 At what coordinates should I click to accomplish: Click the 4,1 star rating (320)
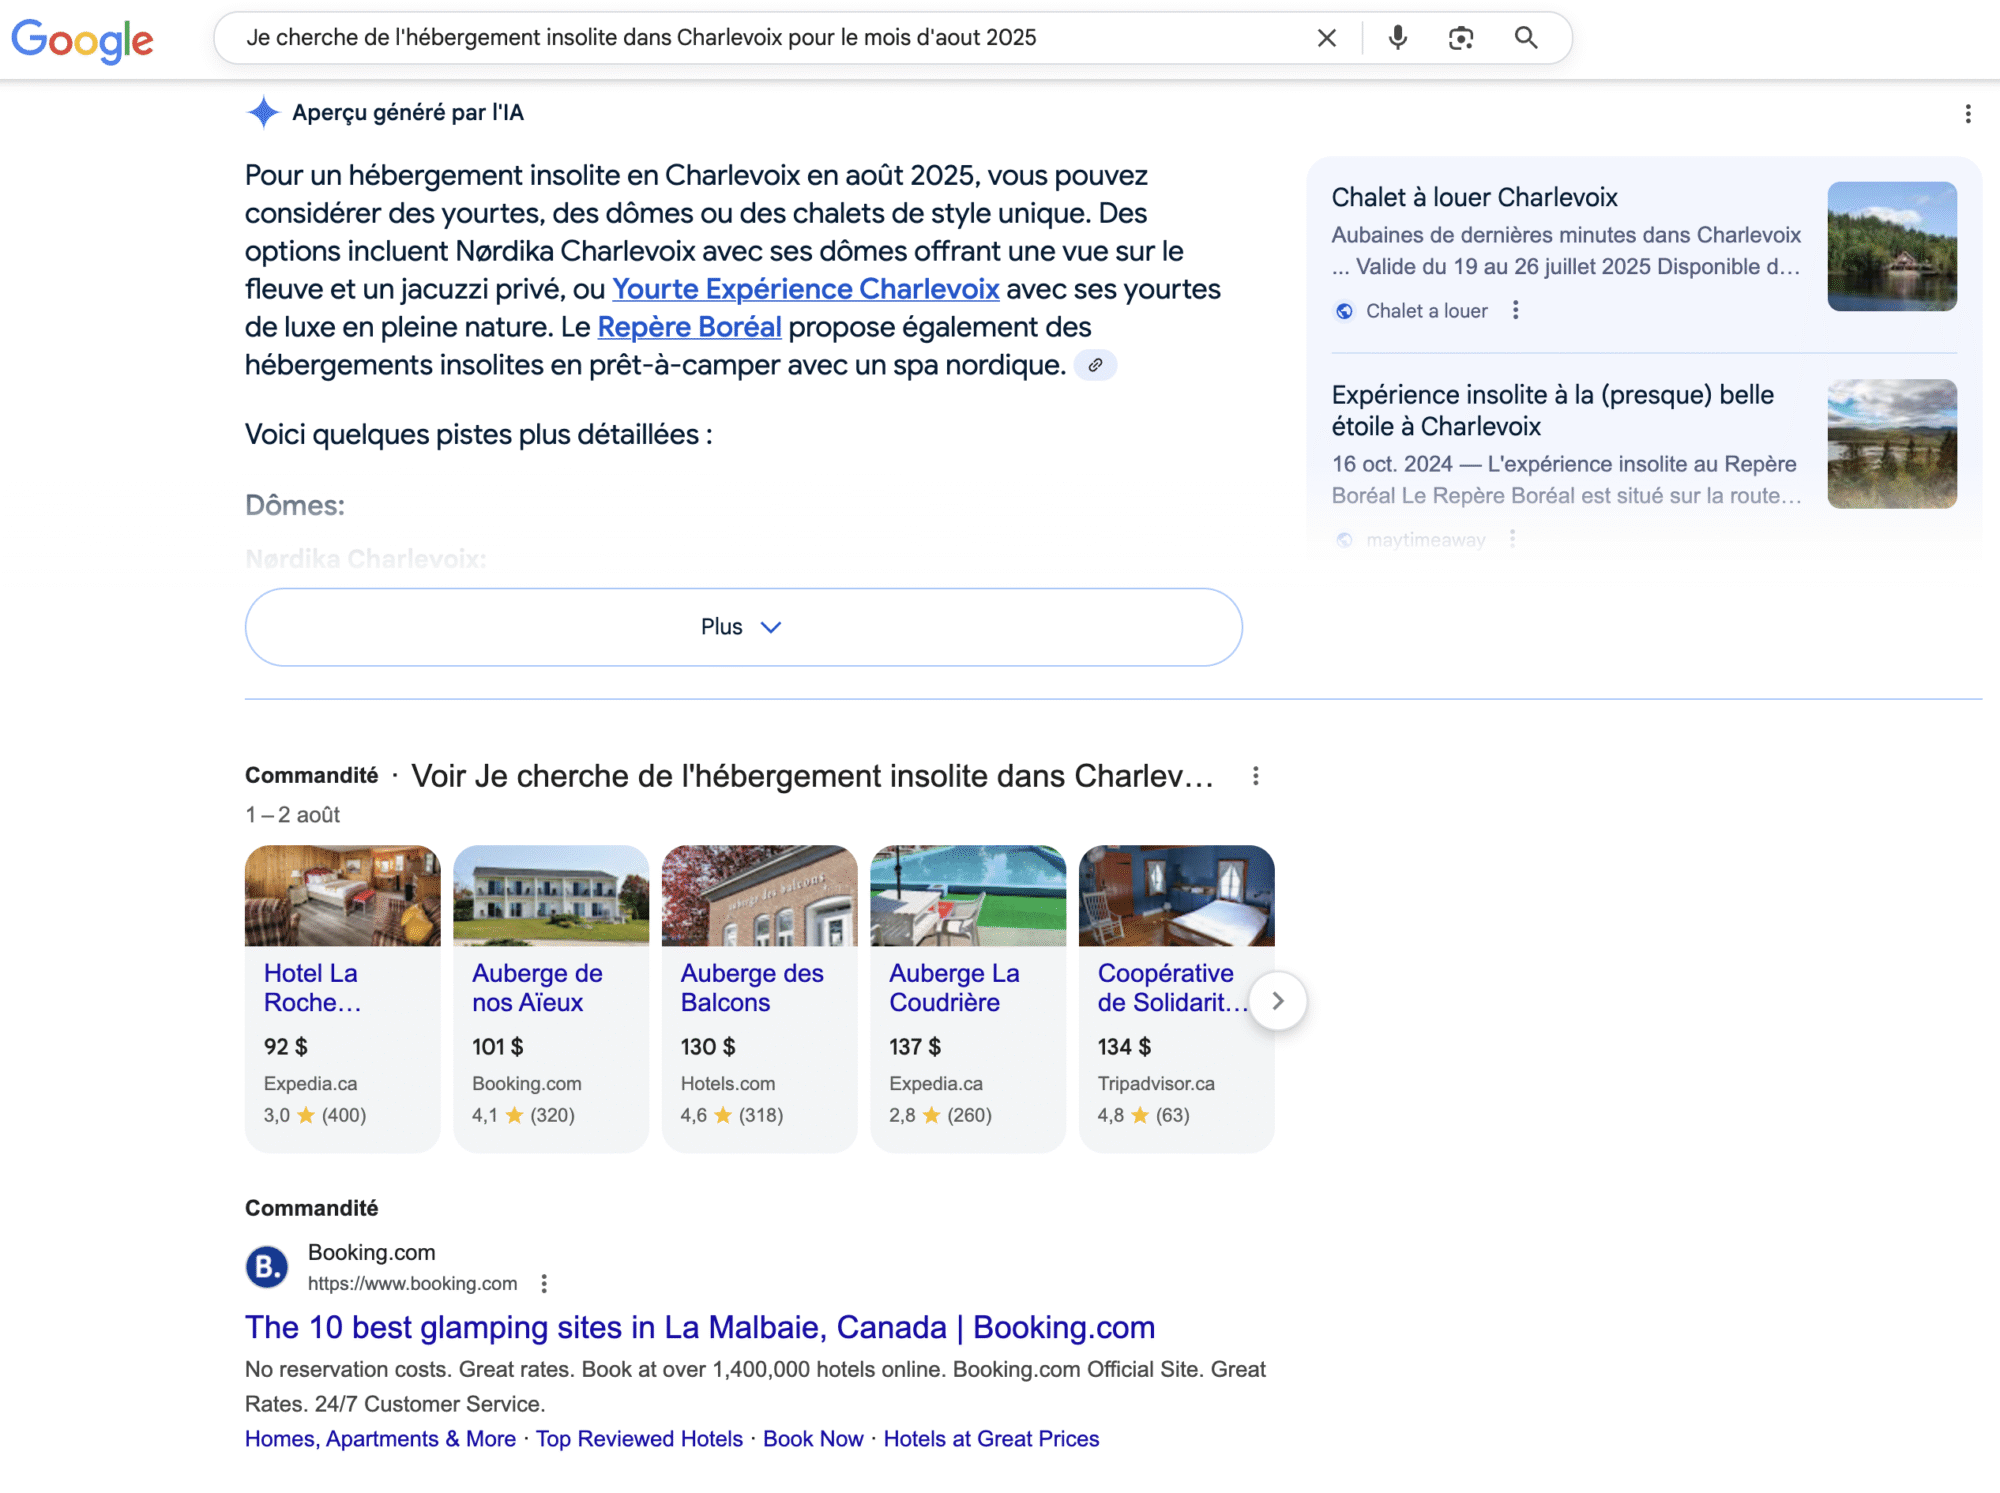[x=523, y=1115]
